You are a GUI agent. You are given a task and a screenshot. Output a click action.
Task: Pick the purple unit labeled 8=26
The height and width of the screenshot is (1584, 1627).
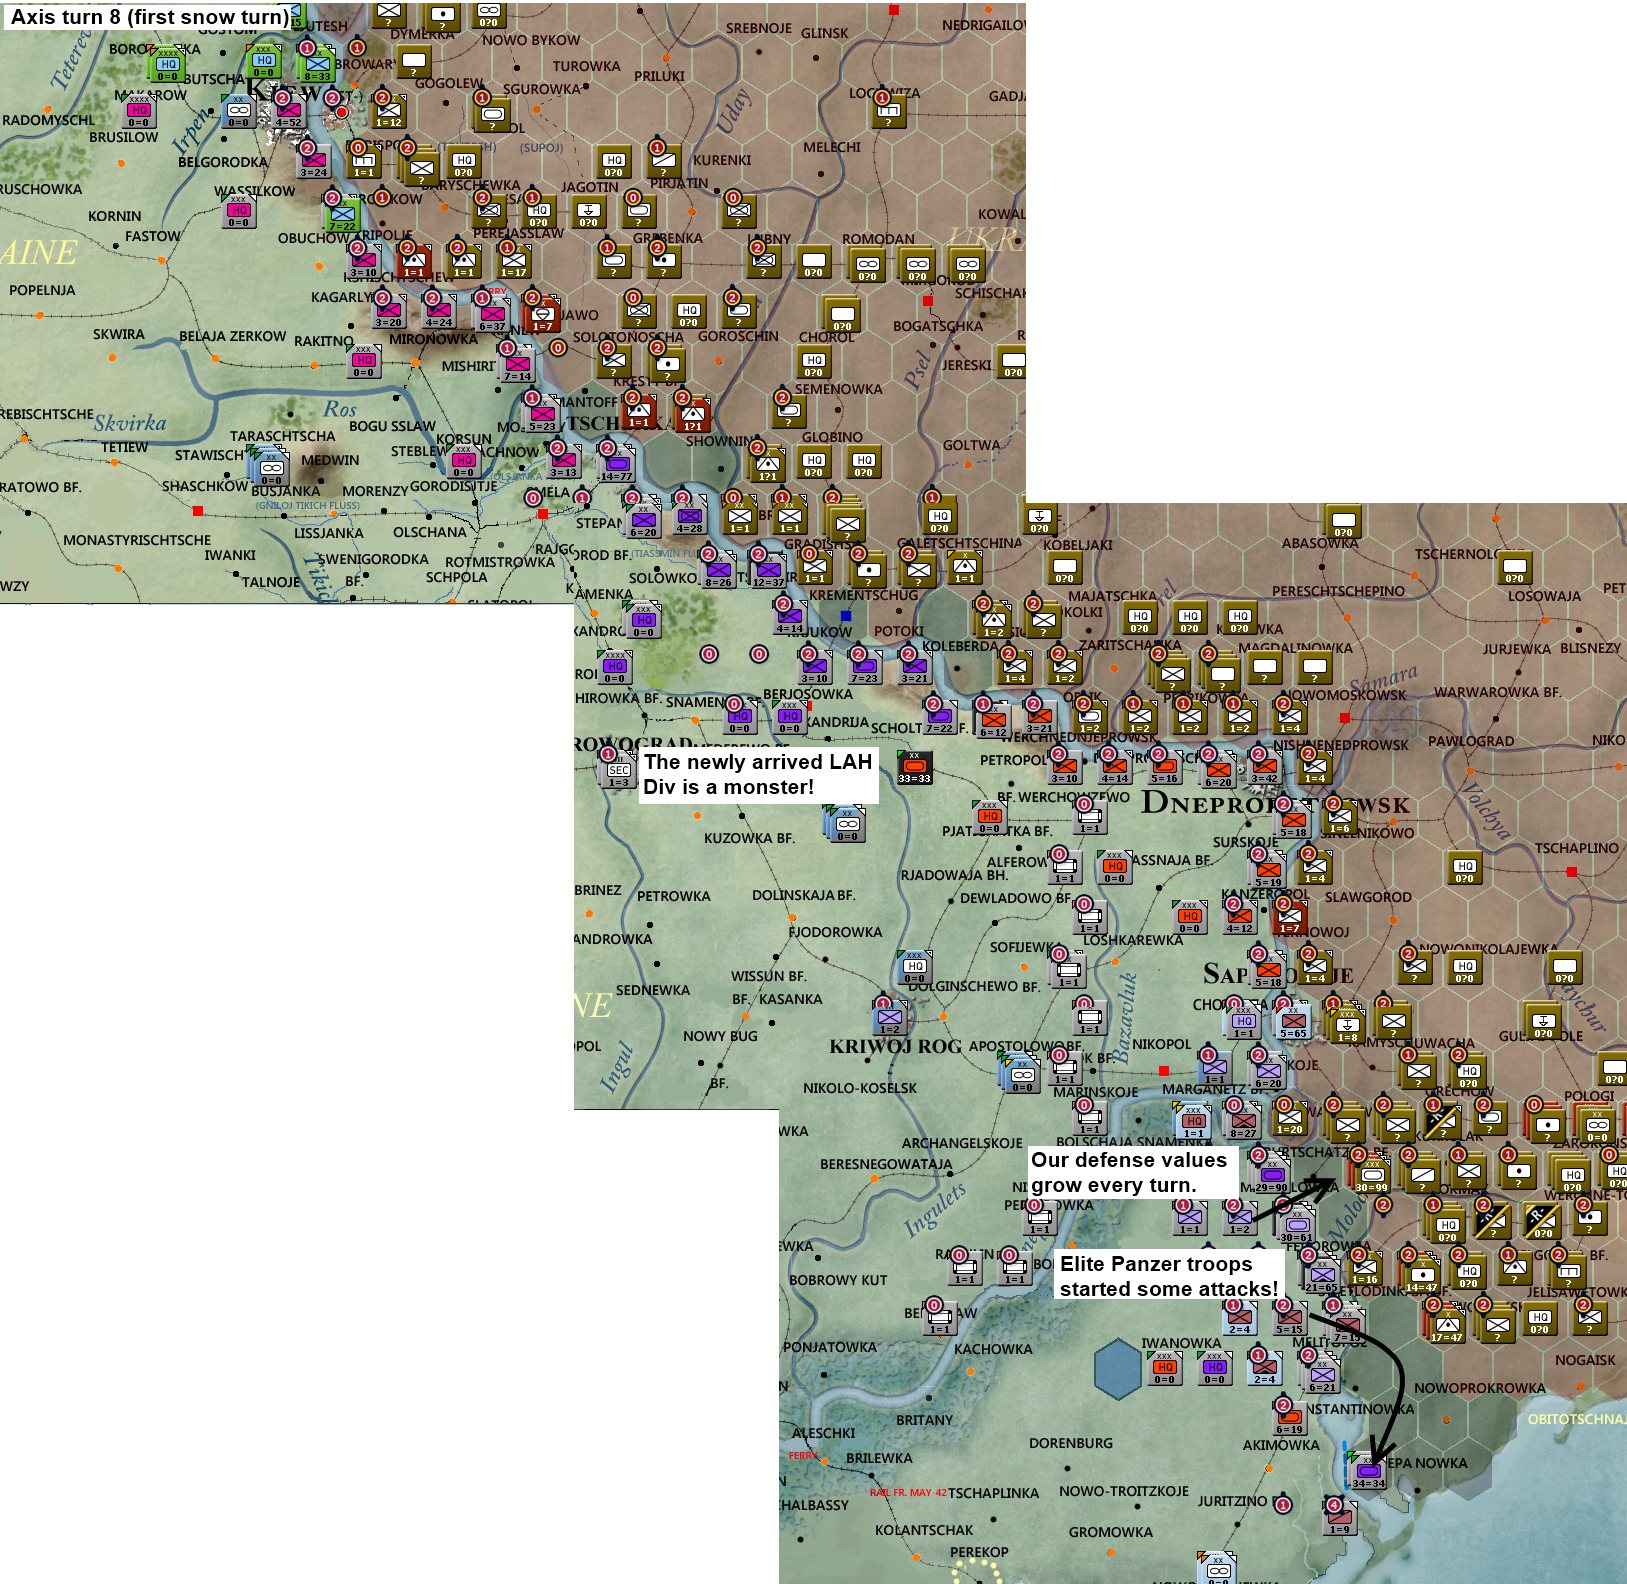tap(719, 571)
